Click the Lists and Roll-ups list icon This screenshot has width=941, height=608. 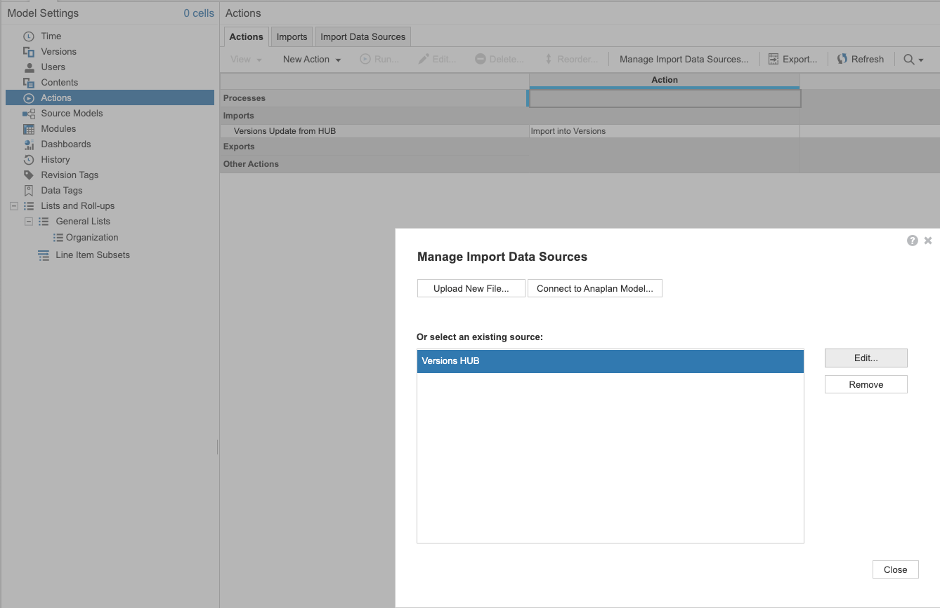(28, 206)
